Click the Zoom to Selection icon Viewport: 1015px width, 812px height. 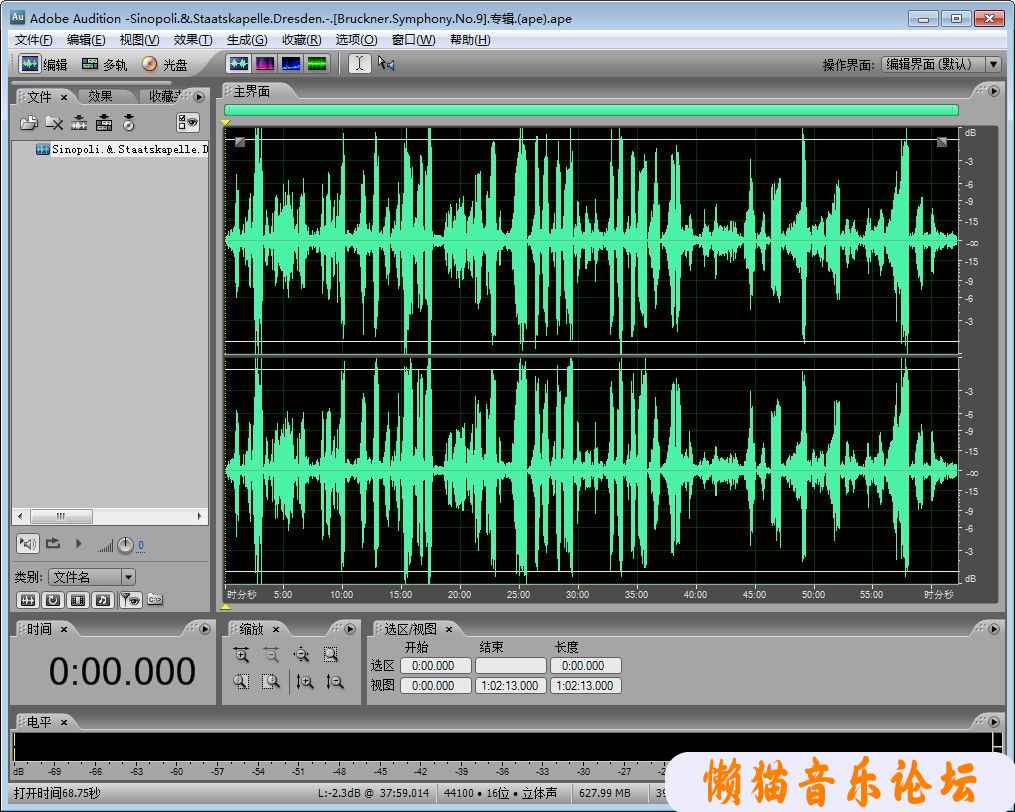coord(331,655)
